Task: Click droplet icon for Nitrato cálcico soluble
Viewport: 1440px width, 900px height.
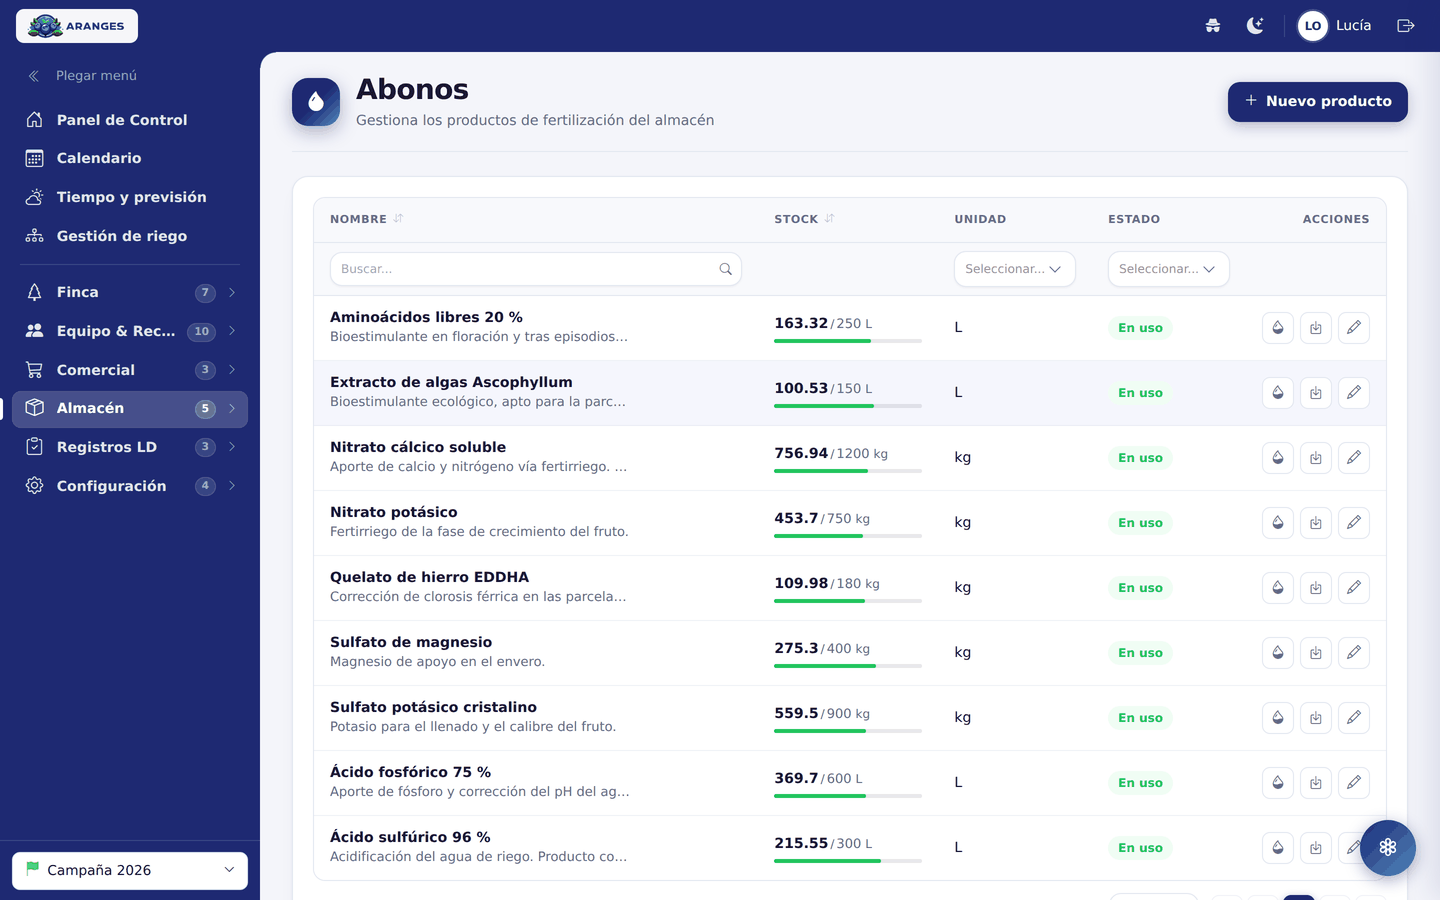Action: pos(1278,458)
